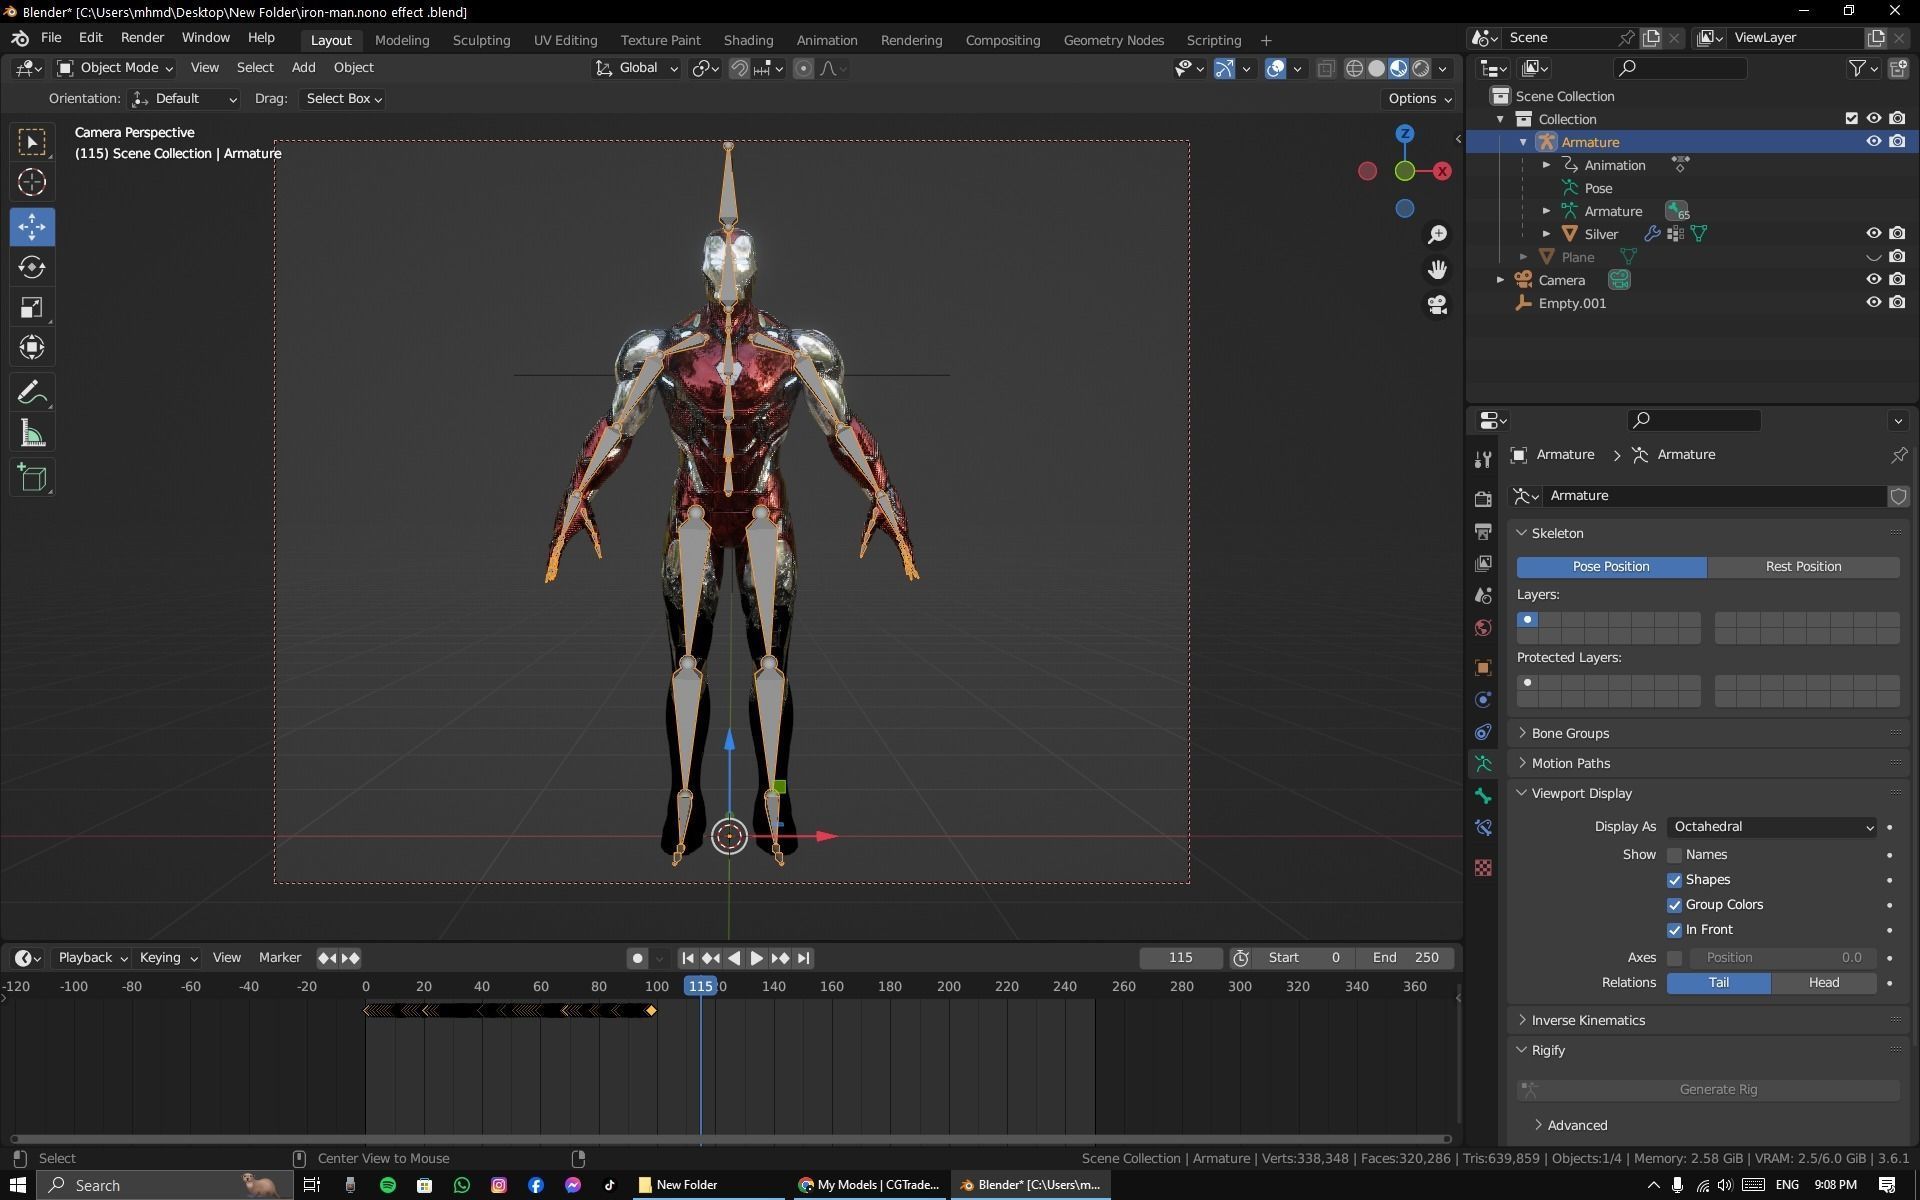1920x1200 pixels.
Task: Click the viewport pan hand icon
Action: (1437, 269)
